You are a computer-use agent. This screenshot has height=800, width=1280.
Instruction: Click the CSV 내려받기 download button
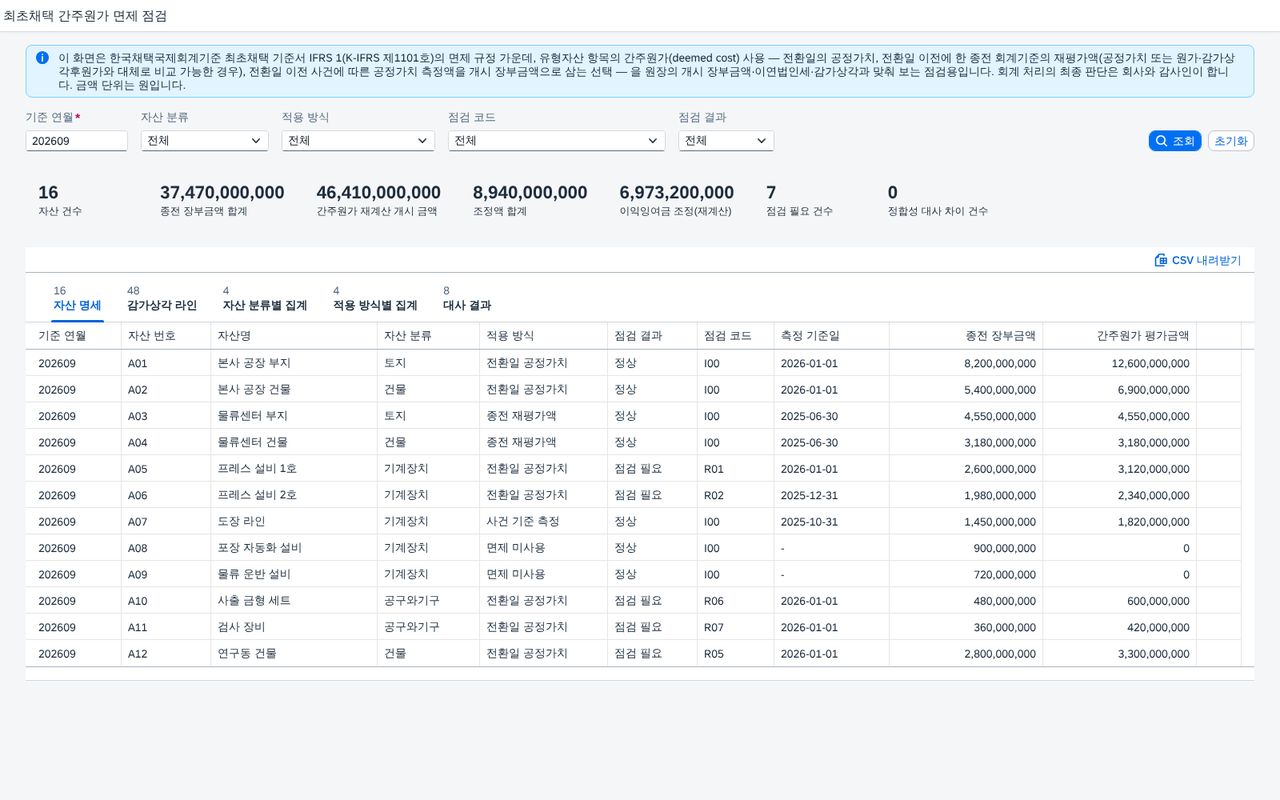click(x=1197, y=260)
